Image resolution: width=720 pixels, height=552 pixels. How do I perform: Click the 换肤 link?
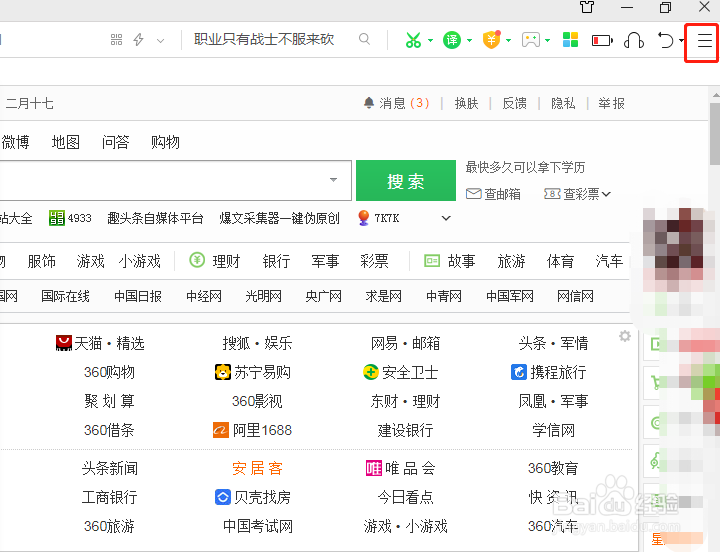[467, 103]
